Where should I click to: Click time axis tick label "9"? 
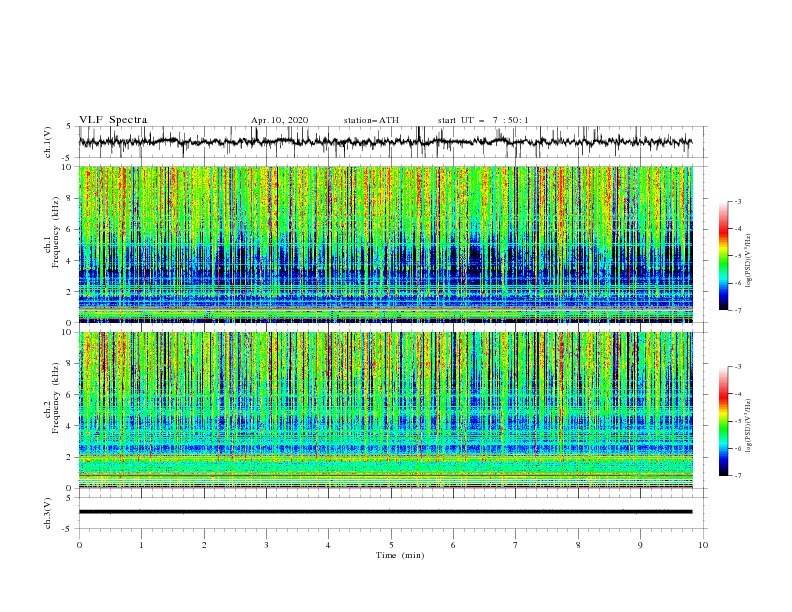640,545
